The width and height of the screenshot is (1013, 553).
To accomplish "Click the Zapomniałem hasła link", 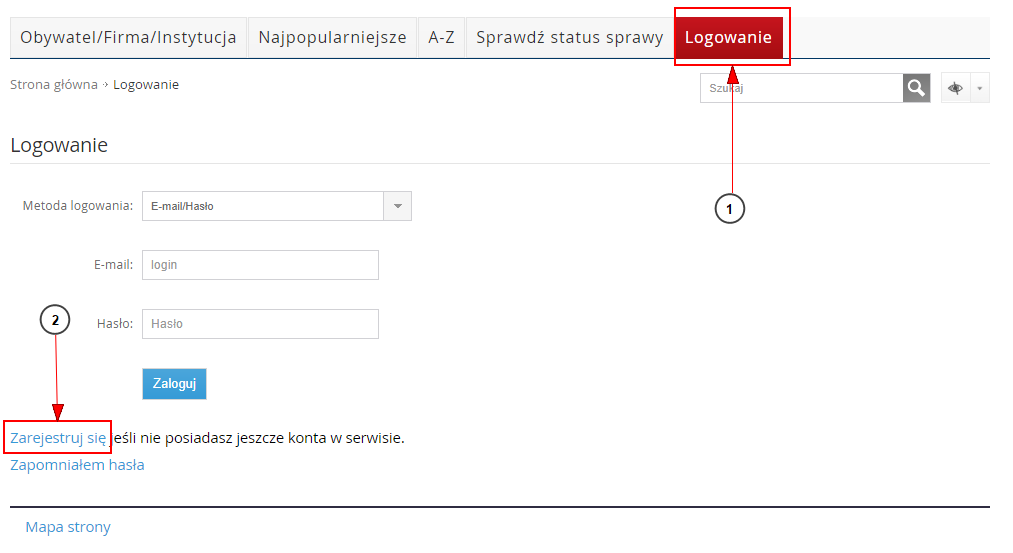I will [x=77, y=465].
